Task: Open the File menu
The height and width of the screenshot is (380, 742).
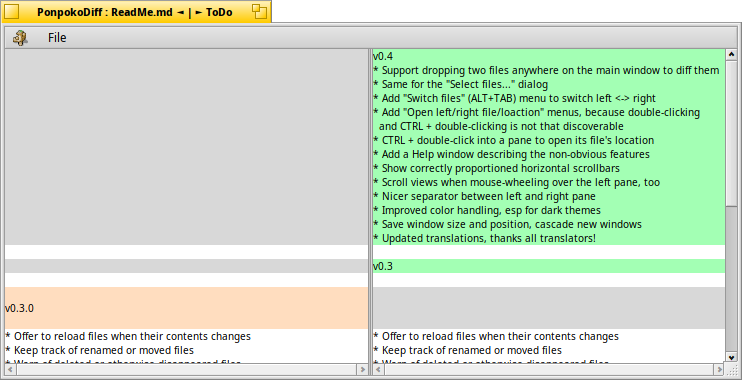Action: 57,37
